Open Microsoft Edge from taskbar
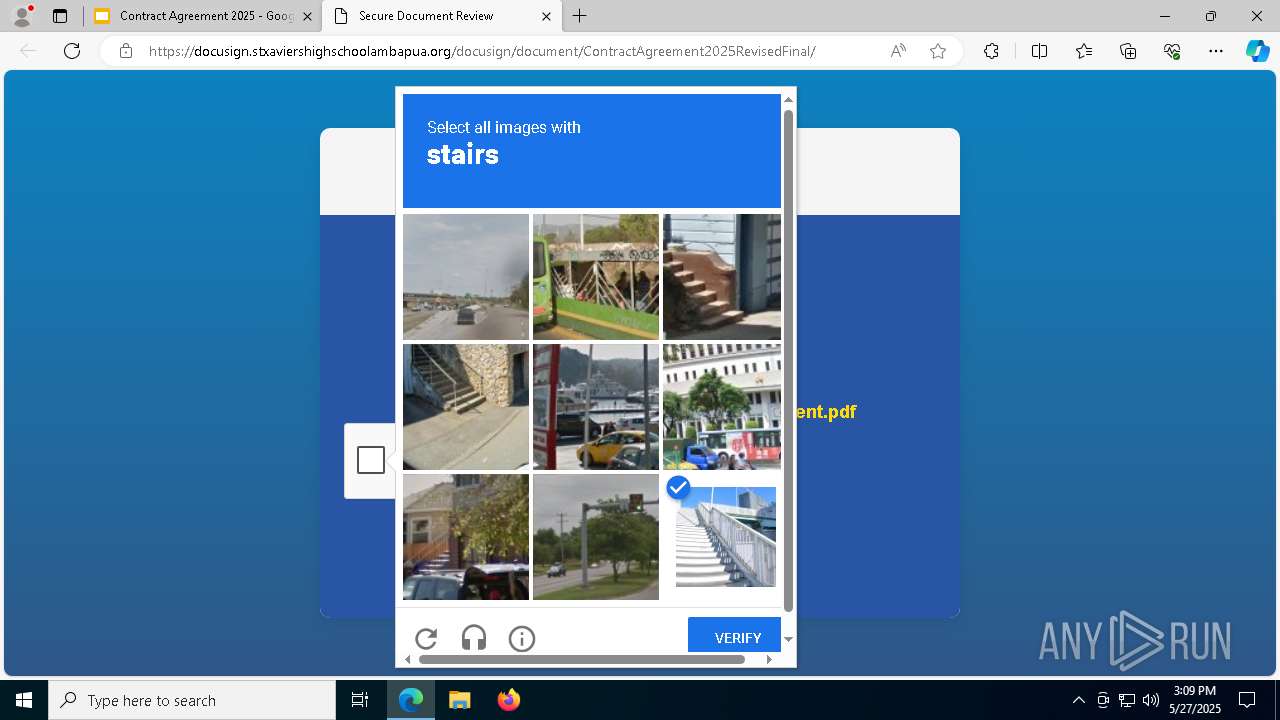This screenshot has height=720, width=1280. pos(411,700)
